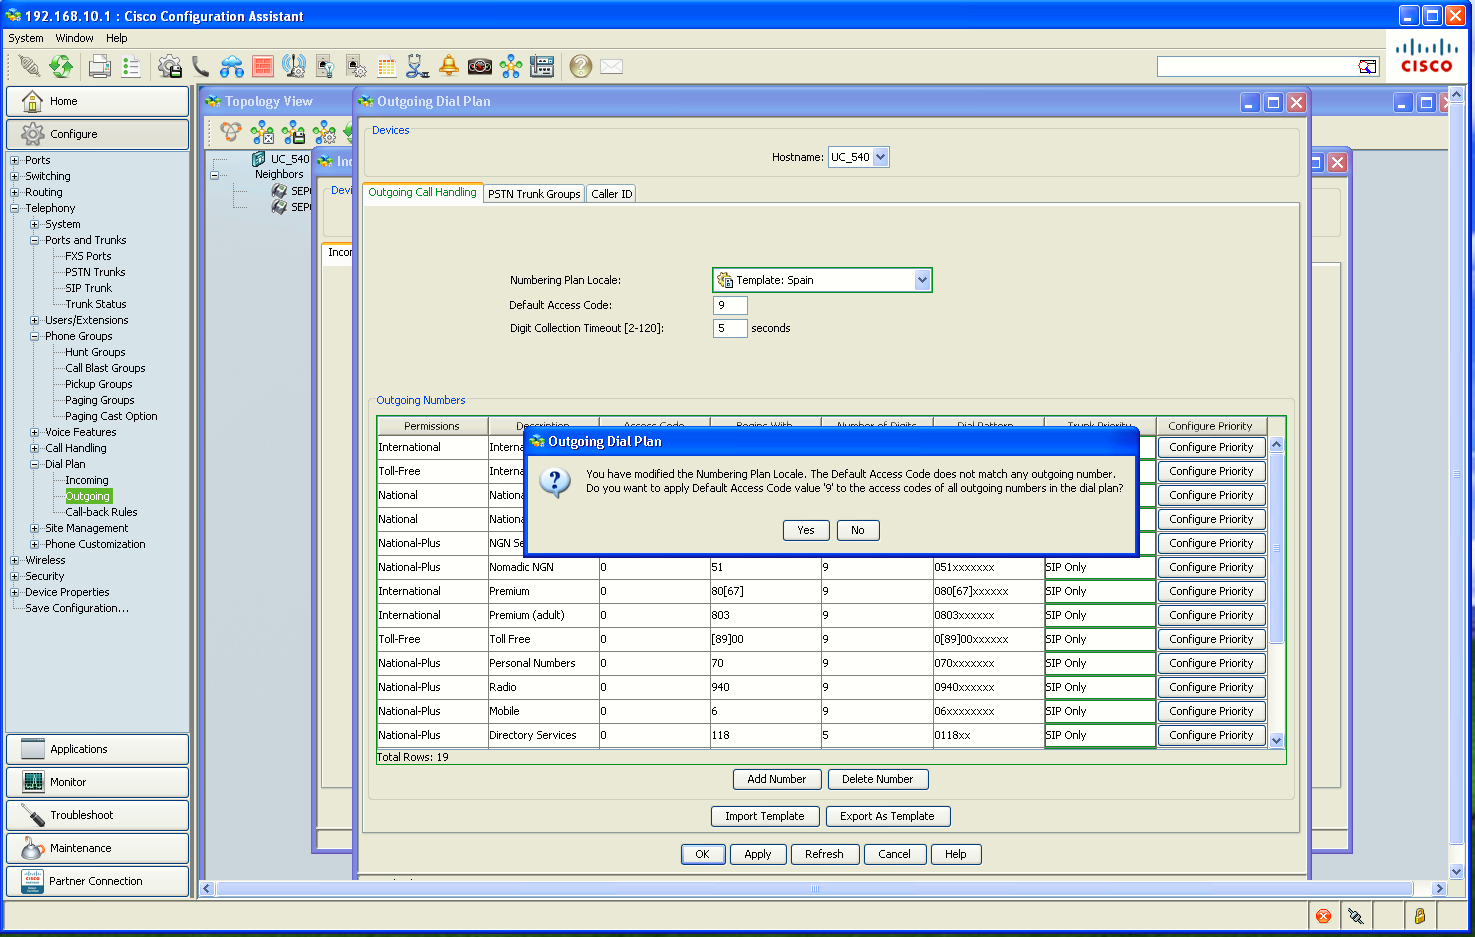Click the topology icon with X in Topology View
This screenshot has height=937, width=1475.
coord(262,132)
